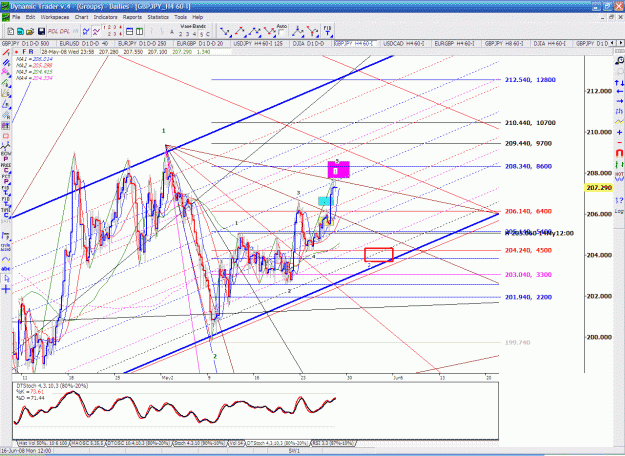Click the up three-point swing tool icon
Viewport: 625px width, 456px height.
pos(254,31)
